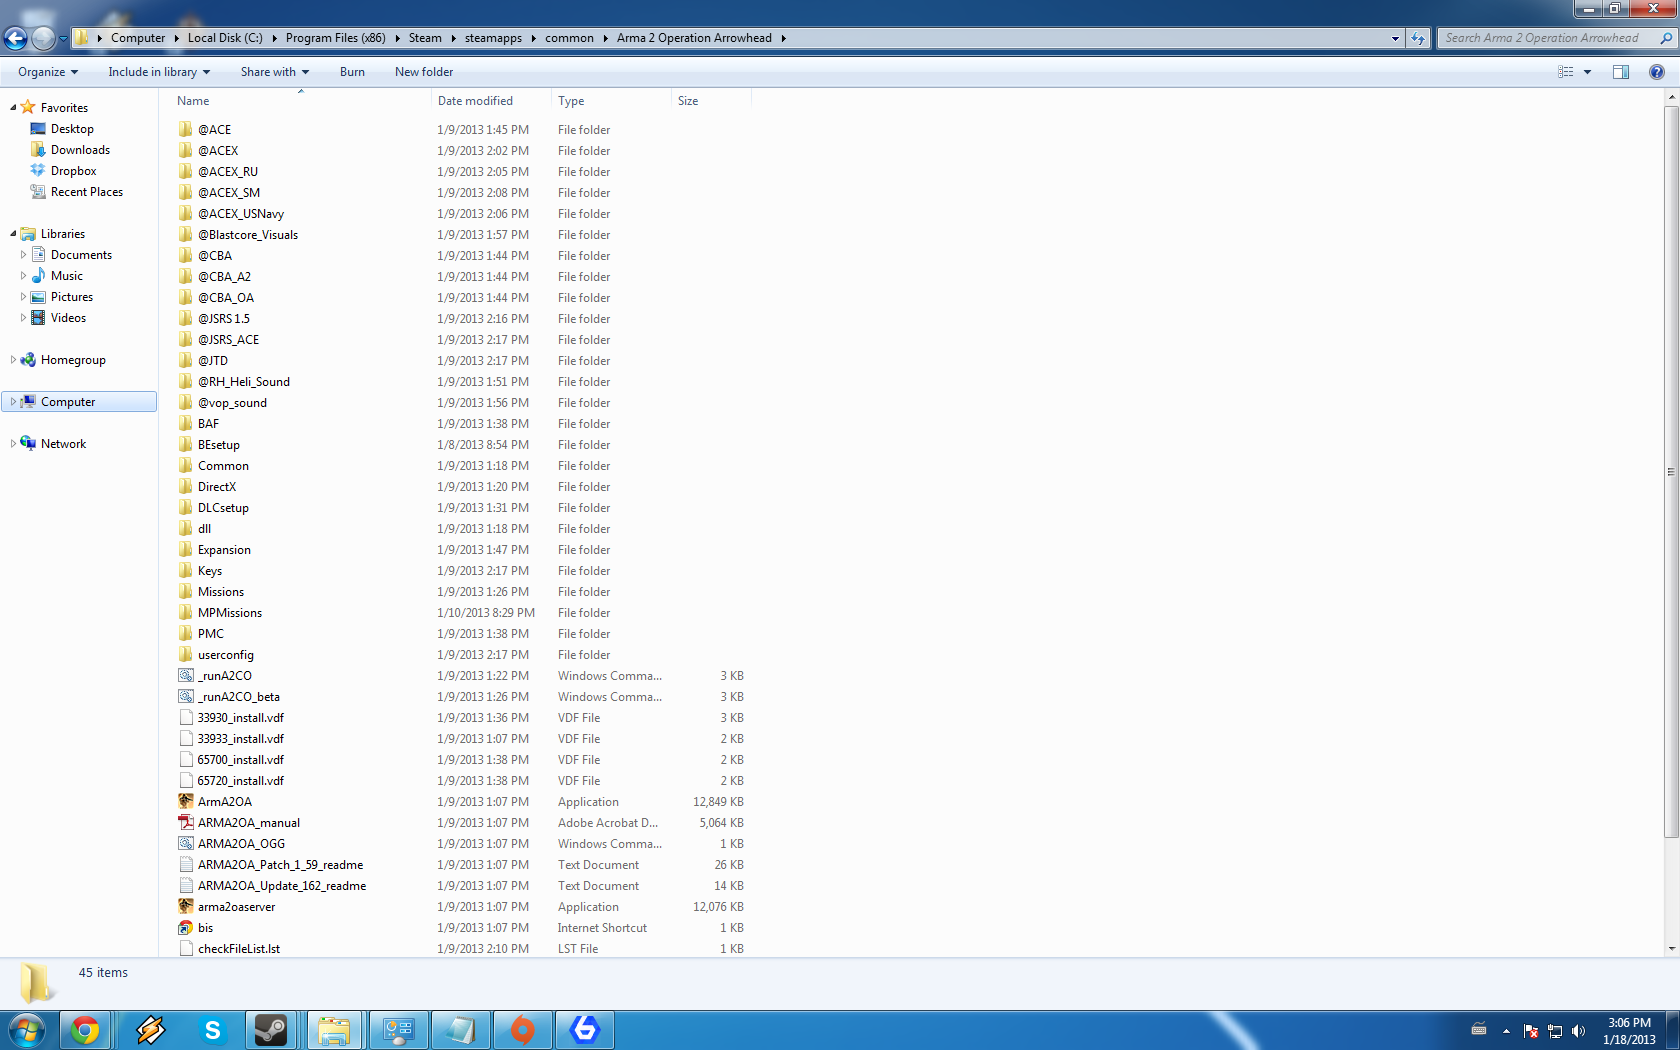Click the file list vertical scrollbar
The height and width of the screenshot is (1050, 1680).
click(x=1671, y=472)
